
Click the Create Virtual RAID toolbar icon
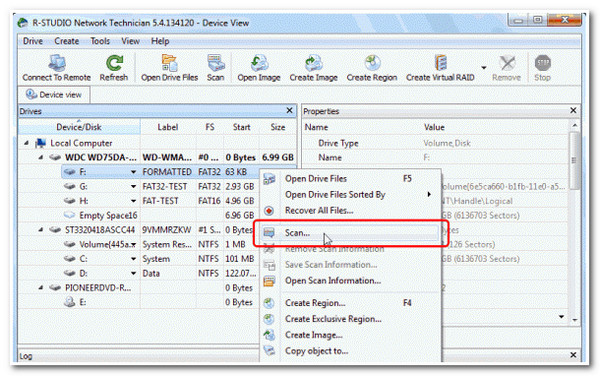(440, 68)
